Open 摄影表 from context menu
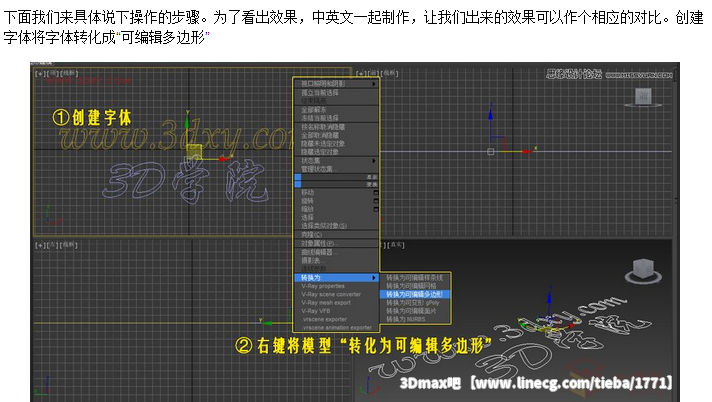Viewport: 712px width, 402px height. (x=336, y=260)
